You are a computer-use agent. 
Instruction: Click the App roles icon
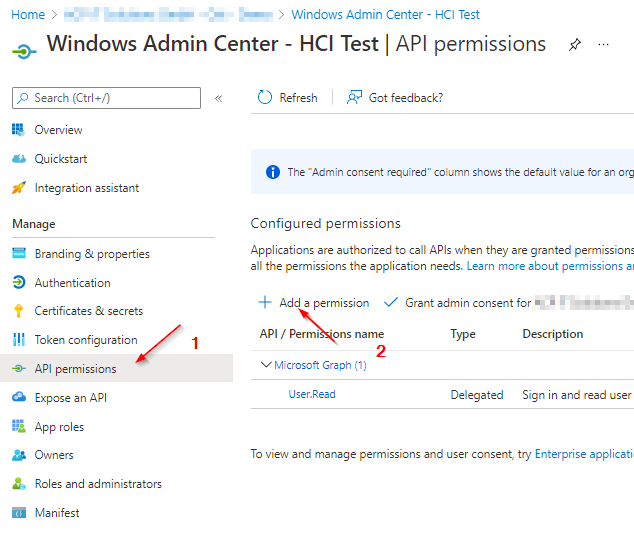[x=19, y=426]
